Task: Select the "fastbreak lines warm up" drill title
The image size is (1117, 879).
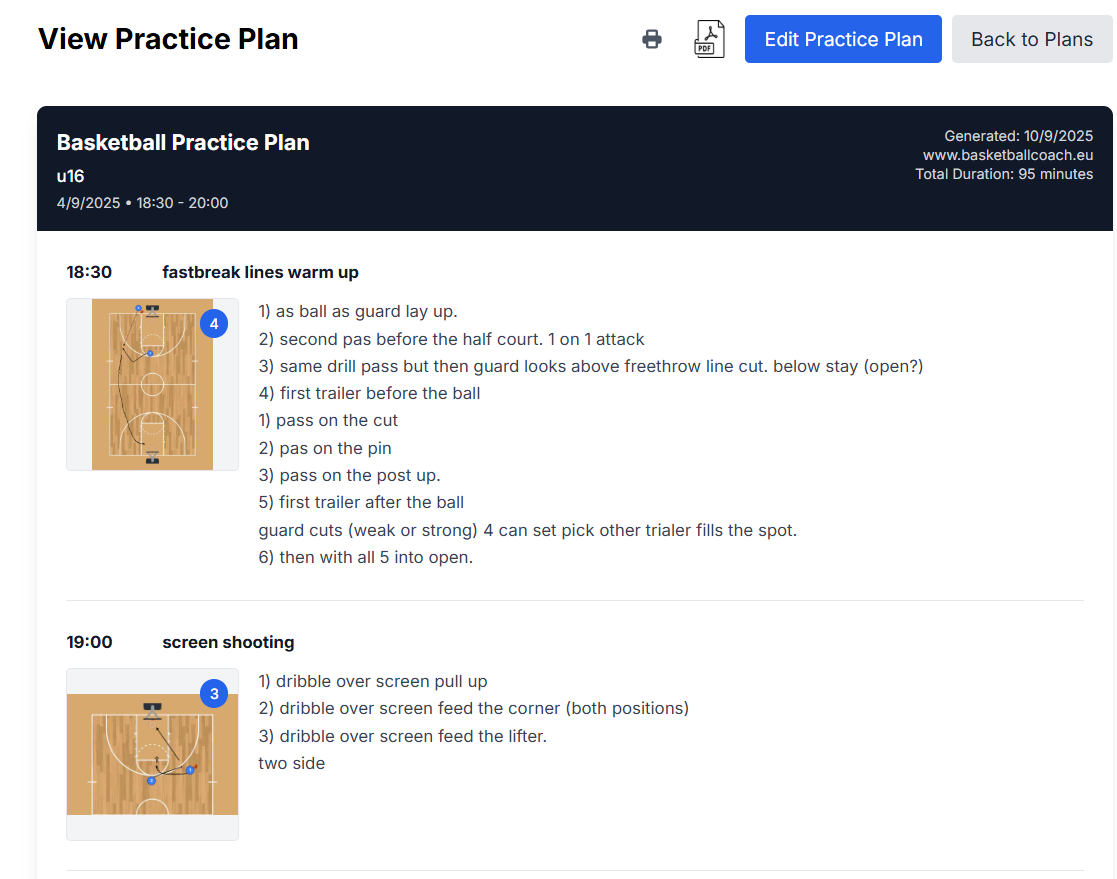Action: [x=260, y=272]
